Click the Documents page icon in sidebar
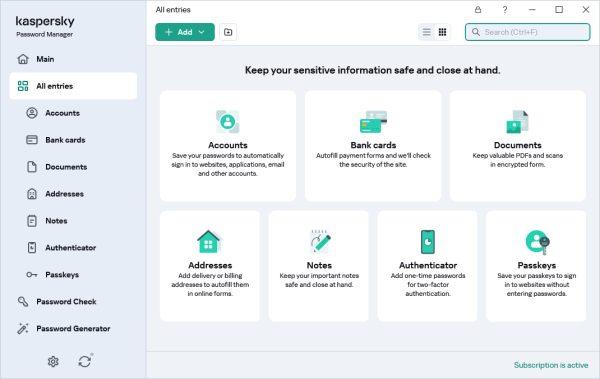The height and width of the screenshot is (379, 600). [32, 167]
